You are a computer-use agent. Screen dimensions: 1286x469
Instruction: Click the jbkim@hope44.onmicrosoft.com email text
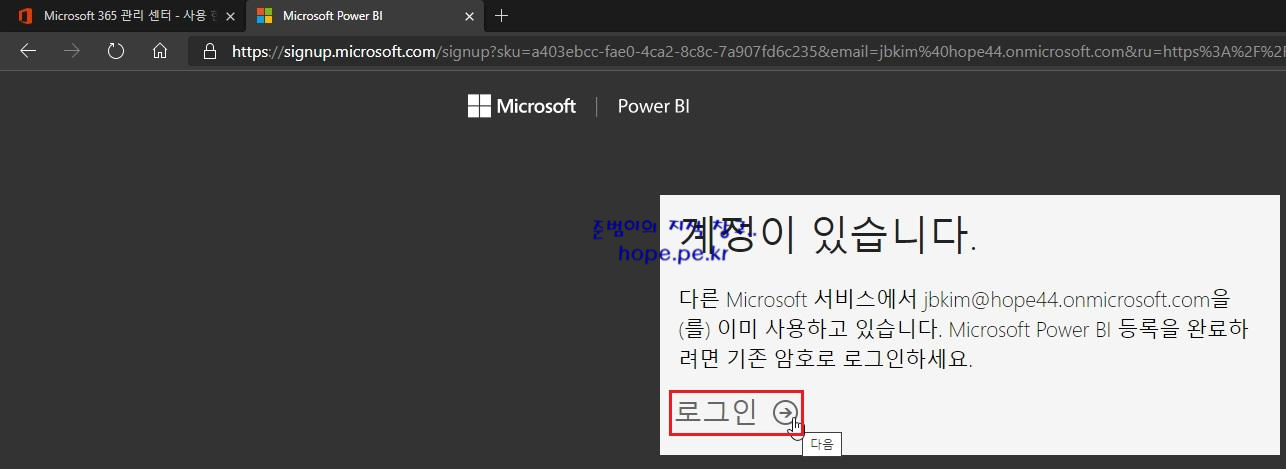[1065, 299]
